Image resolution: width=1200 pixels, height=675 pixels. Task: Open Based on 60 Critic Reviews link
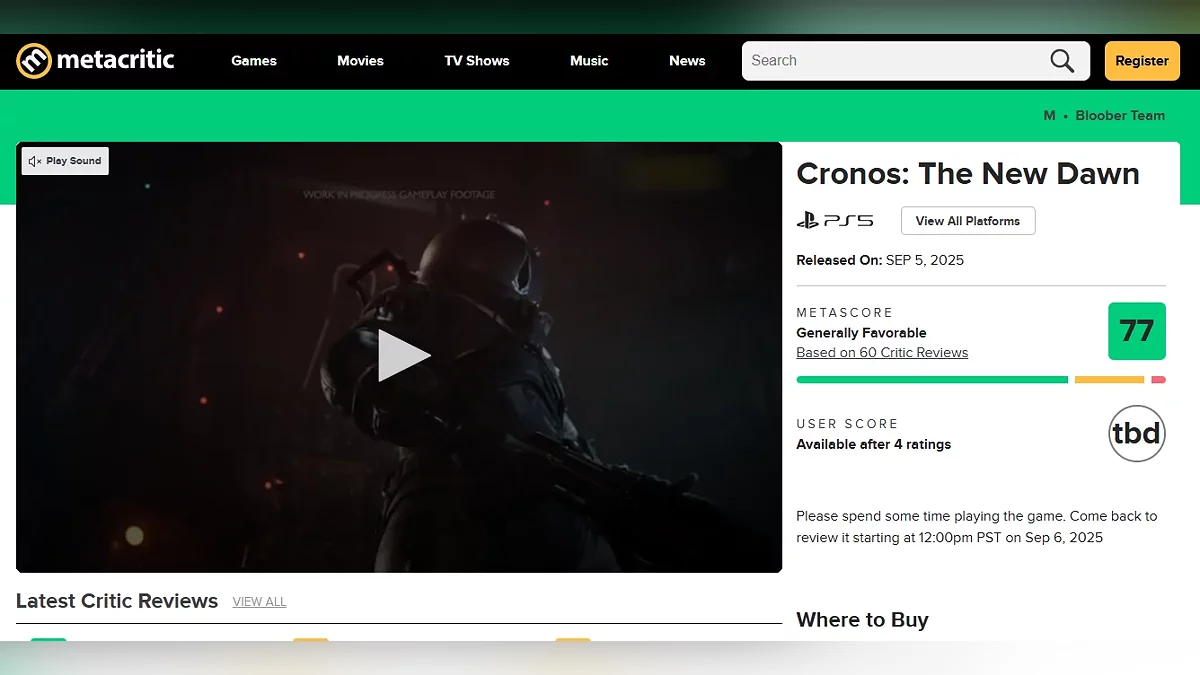pos(882,353)
